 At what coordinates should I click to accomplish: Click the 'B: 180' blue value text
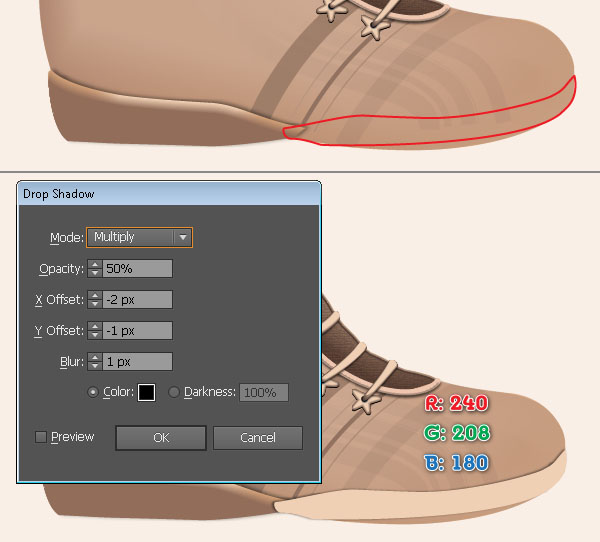click(457, 462)
